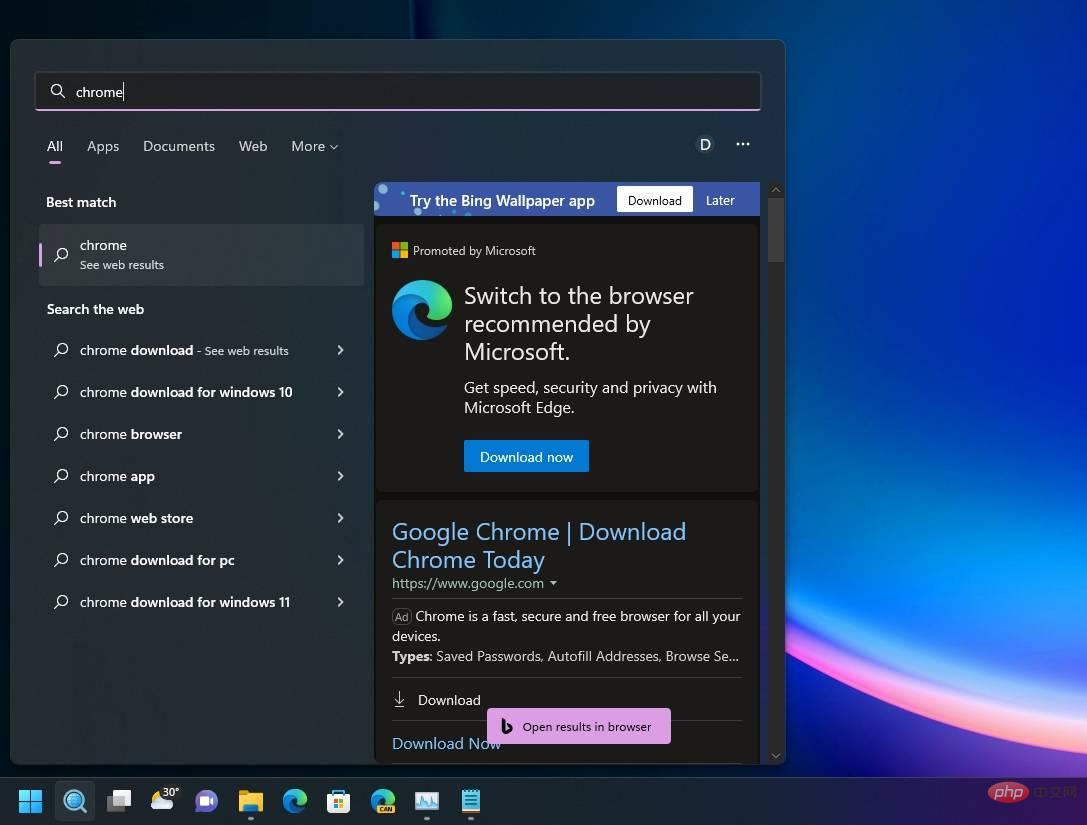Dismiss Bing Wallpaper promo with Later
This screenshot has width=1087, height=825.
click(x=720, y=200)
